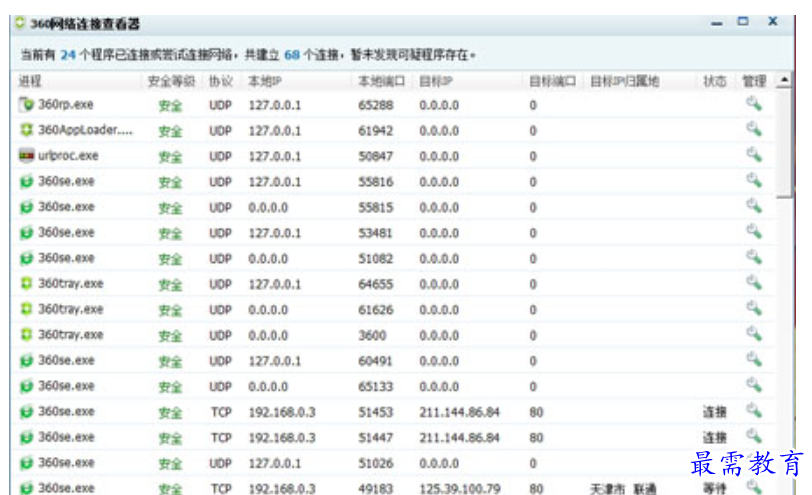Click manage icon for connection on port 51453
Screen dimensions: 812x495
pyautogui.click(x=753, y=411)
